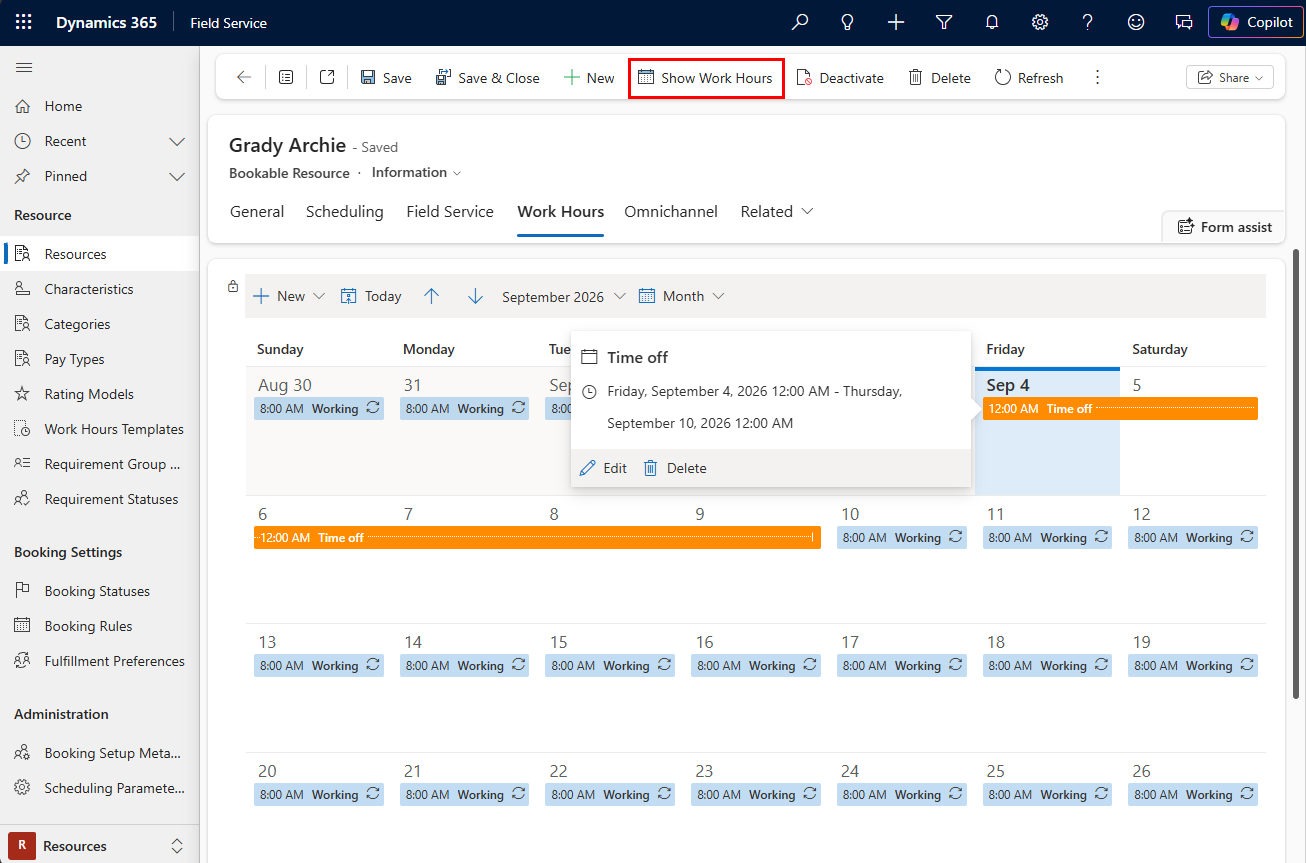
Task: Open the Month view dropdown
Action: click(681, 296)
